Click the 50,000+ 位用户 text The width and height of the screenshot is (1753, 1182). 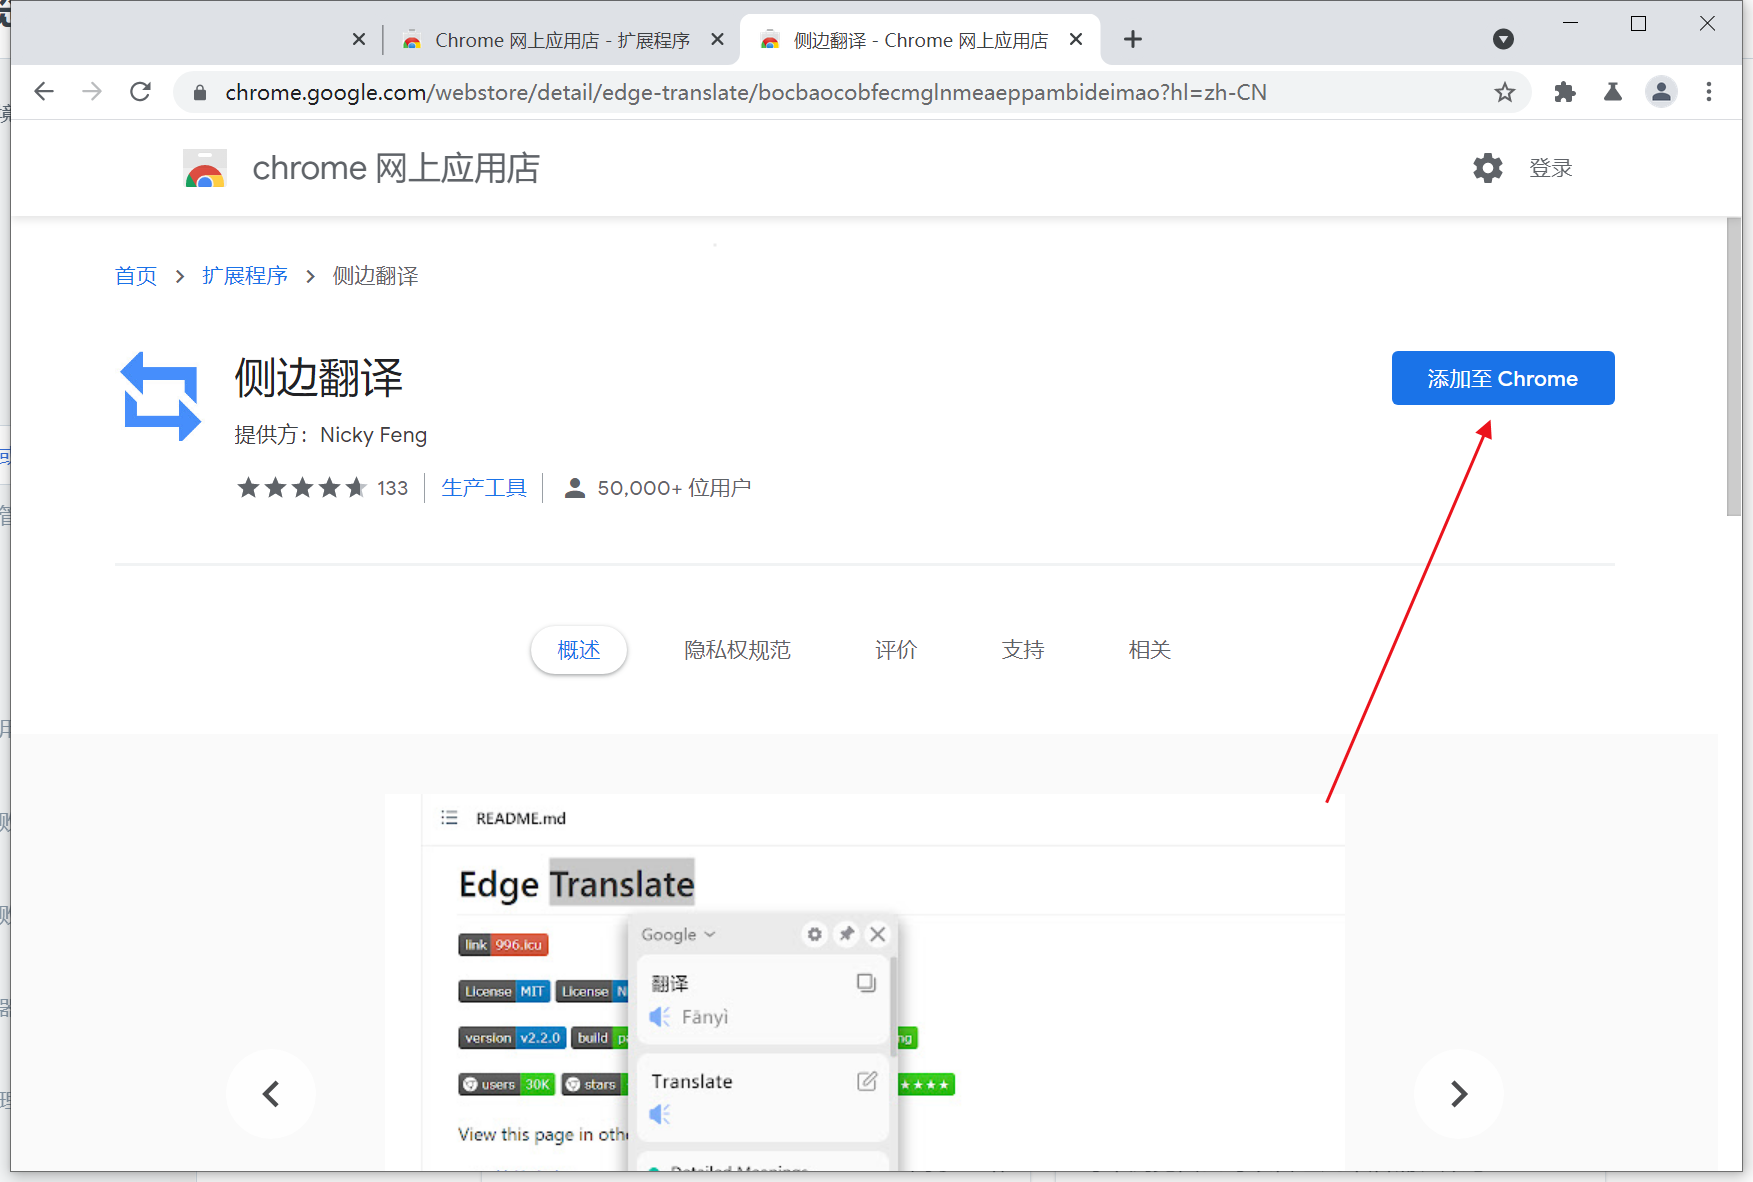click(674, 488)
